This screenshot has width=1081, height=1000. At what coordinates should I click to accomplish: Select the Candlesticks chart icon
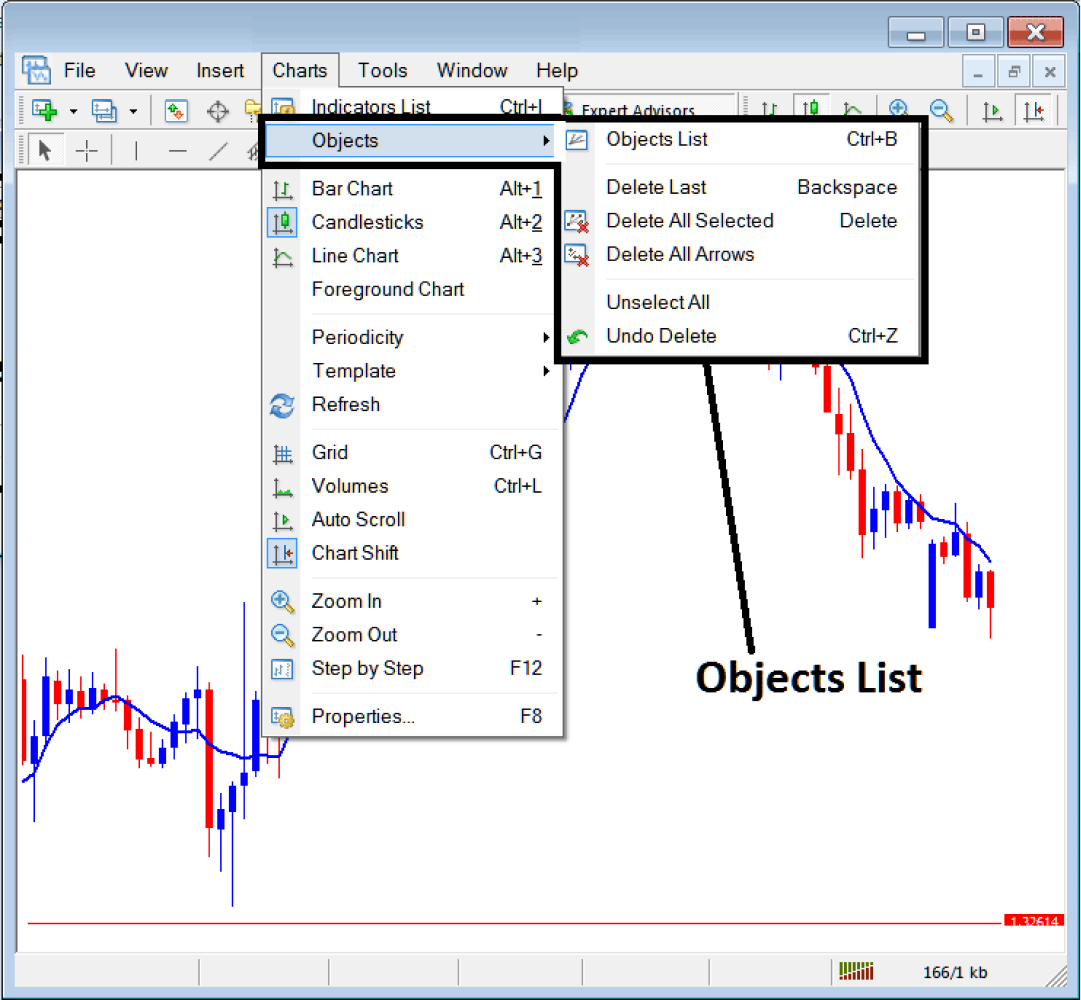tap(810, 110)
